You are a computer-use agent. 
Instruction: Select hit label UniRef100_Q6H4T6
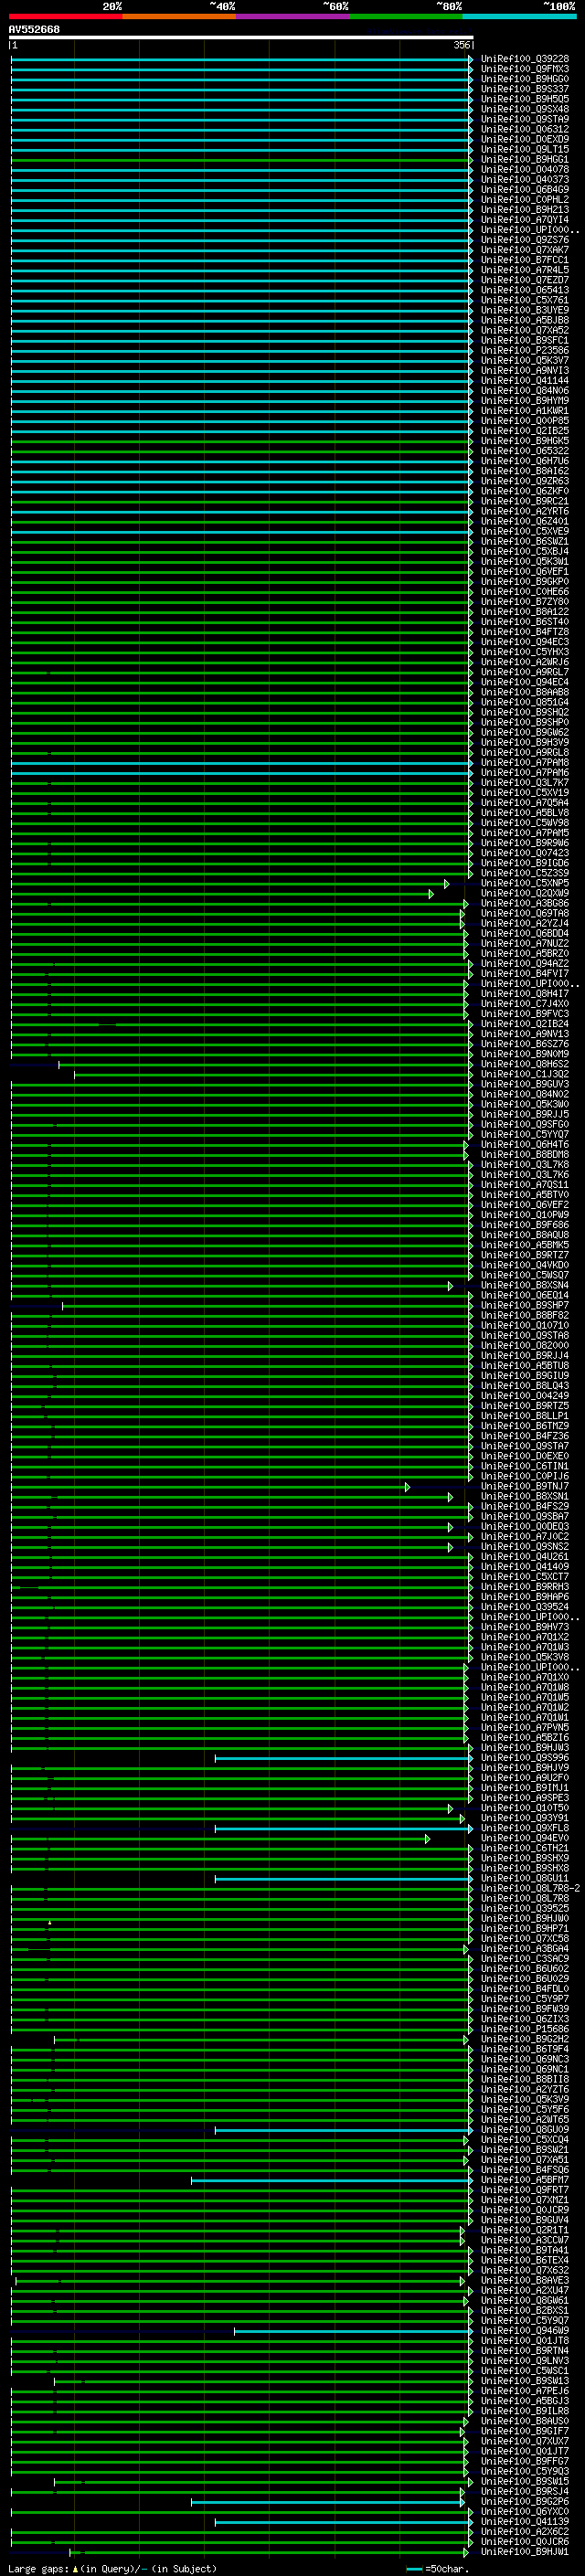pos(524,1145)
